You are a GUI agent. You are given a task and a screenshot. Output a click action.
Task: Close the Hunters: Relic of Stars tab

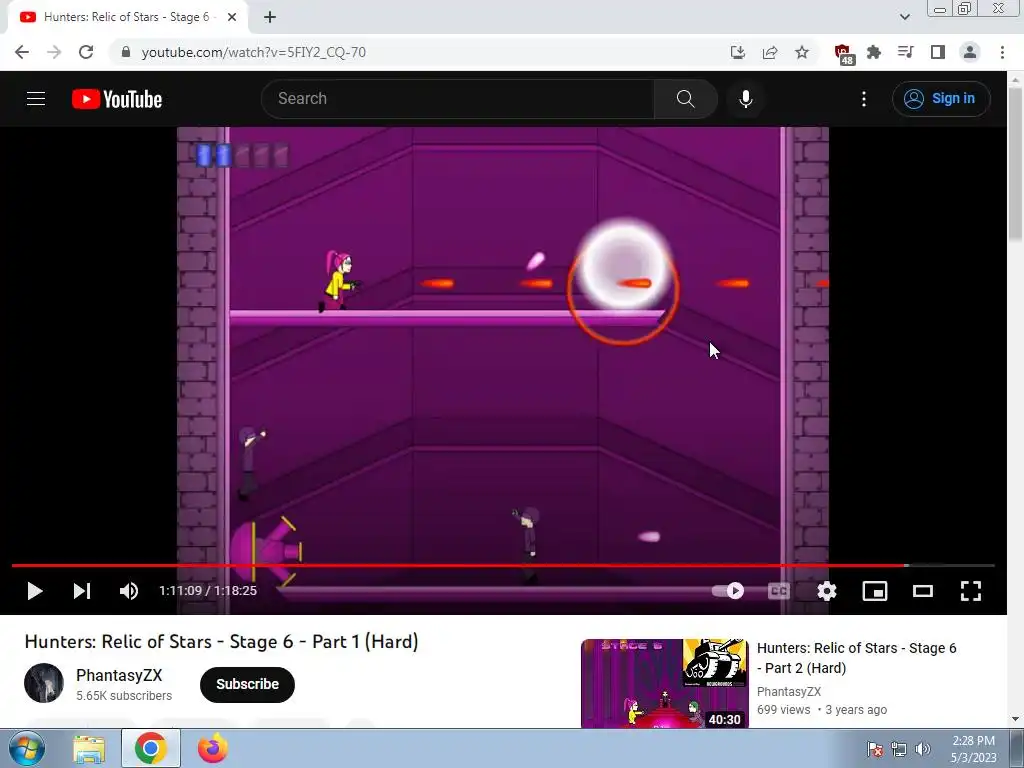[232, 18]
